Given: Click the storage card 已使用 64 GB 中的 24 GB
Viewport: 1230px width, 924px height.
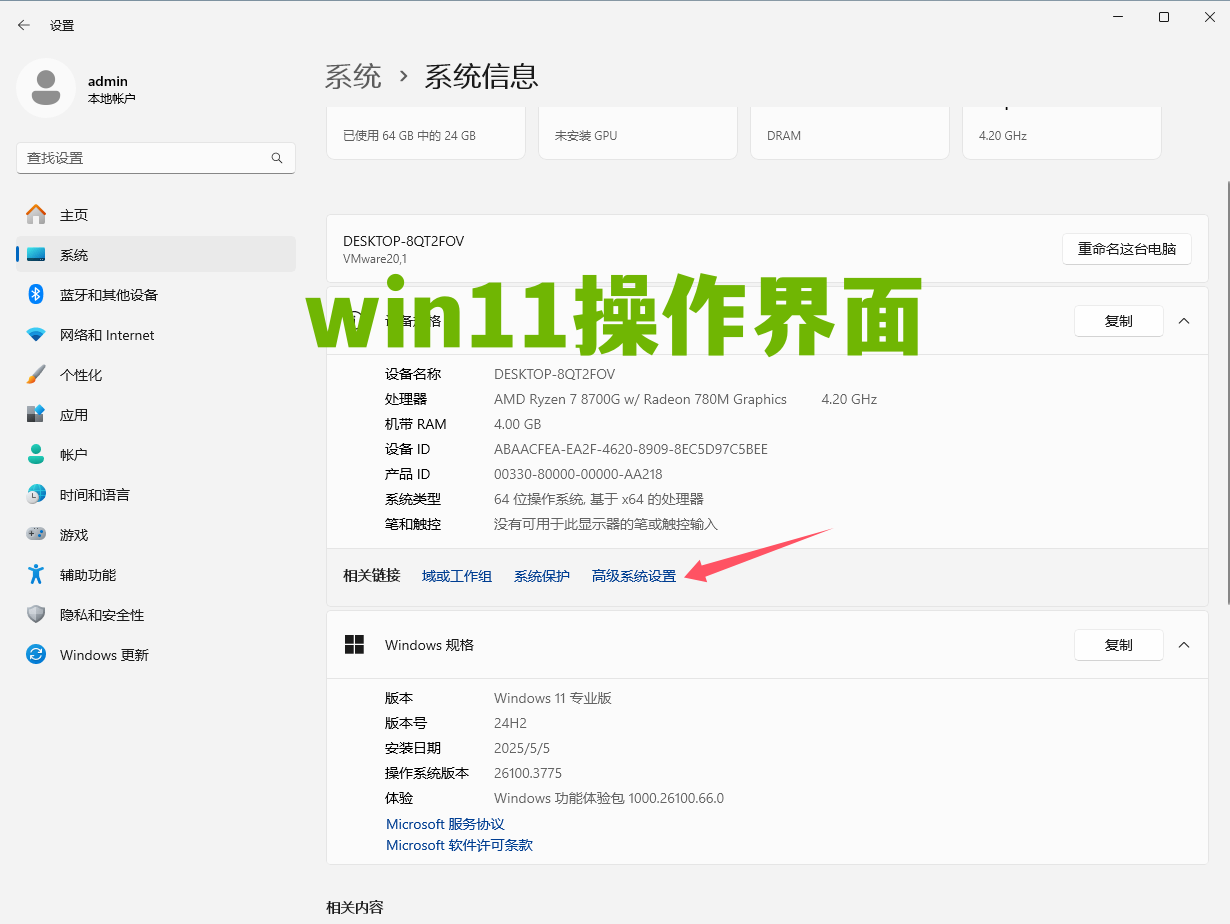Looking at the screenshot, I should pos(426,132).
